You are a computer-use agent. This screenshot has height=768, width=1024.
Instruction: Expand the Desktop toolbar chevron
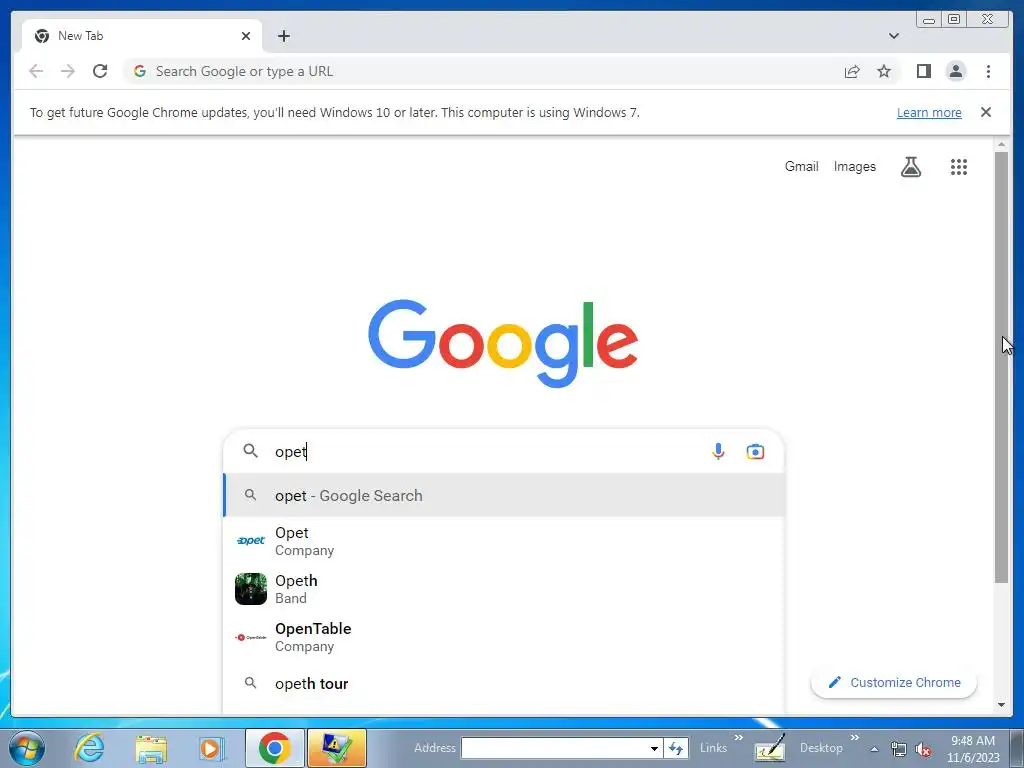point(854,737)
